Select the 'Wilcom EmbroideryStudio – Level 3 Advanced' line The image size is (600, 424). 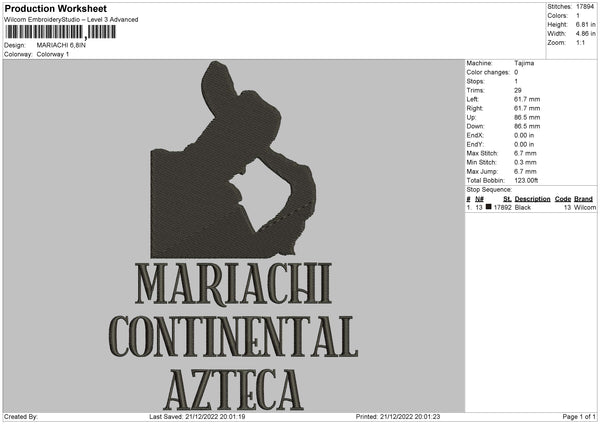coord(71,20)
